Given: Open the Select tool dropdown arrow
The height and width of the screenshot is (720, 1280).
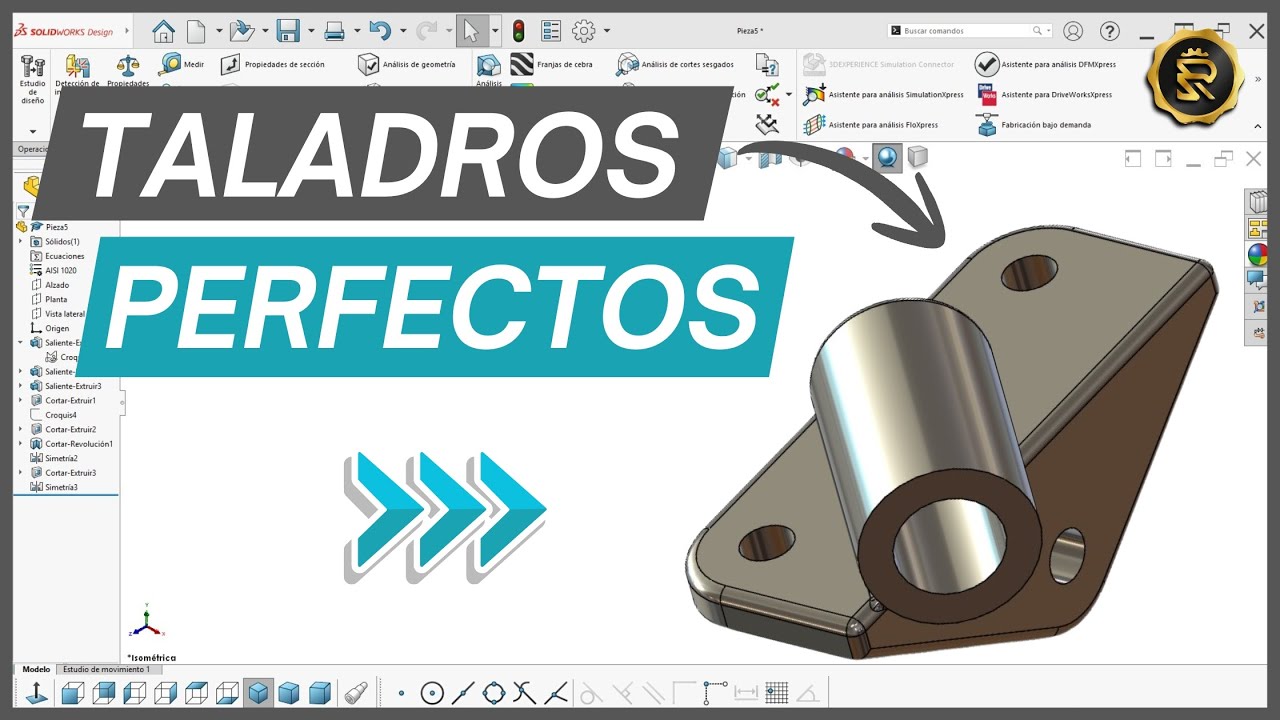Looking at the screenshot, I should tap(494, 31).
